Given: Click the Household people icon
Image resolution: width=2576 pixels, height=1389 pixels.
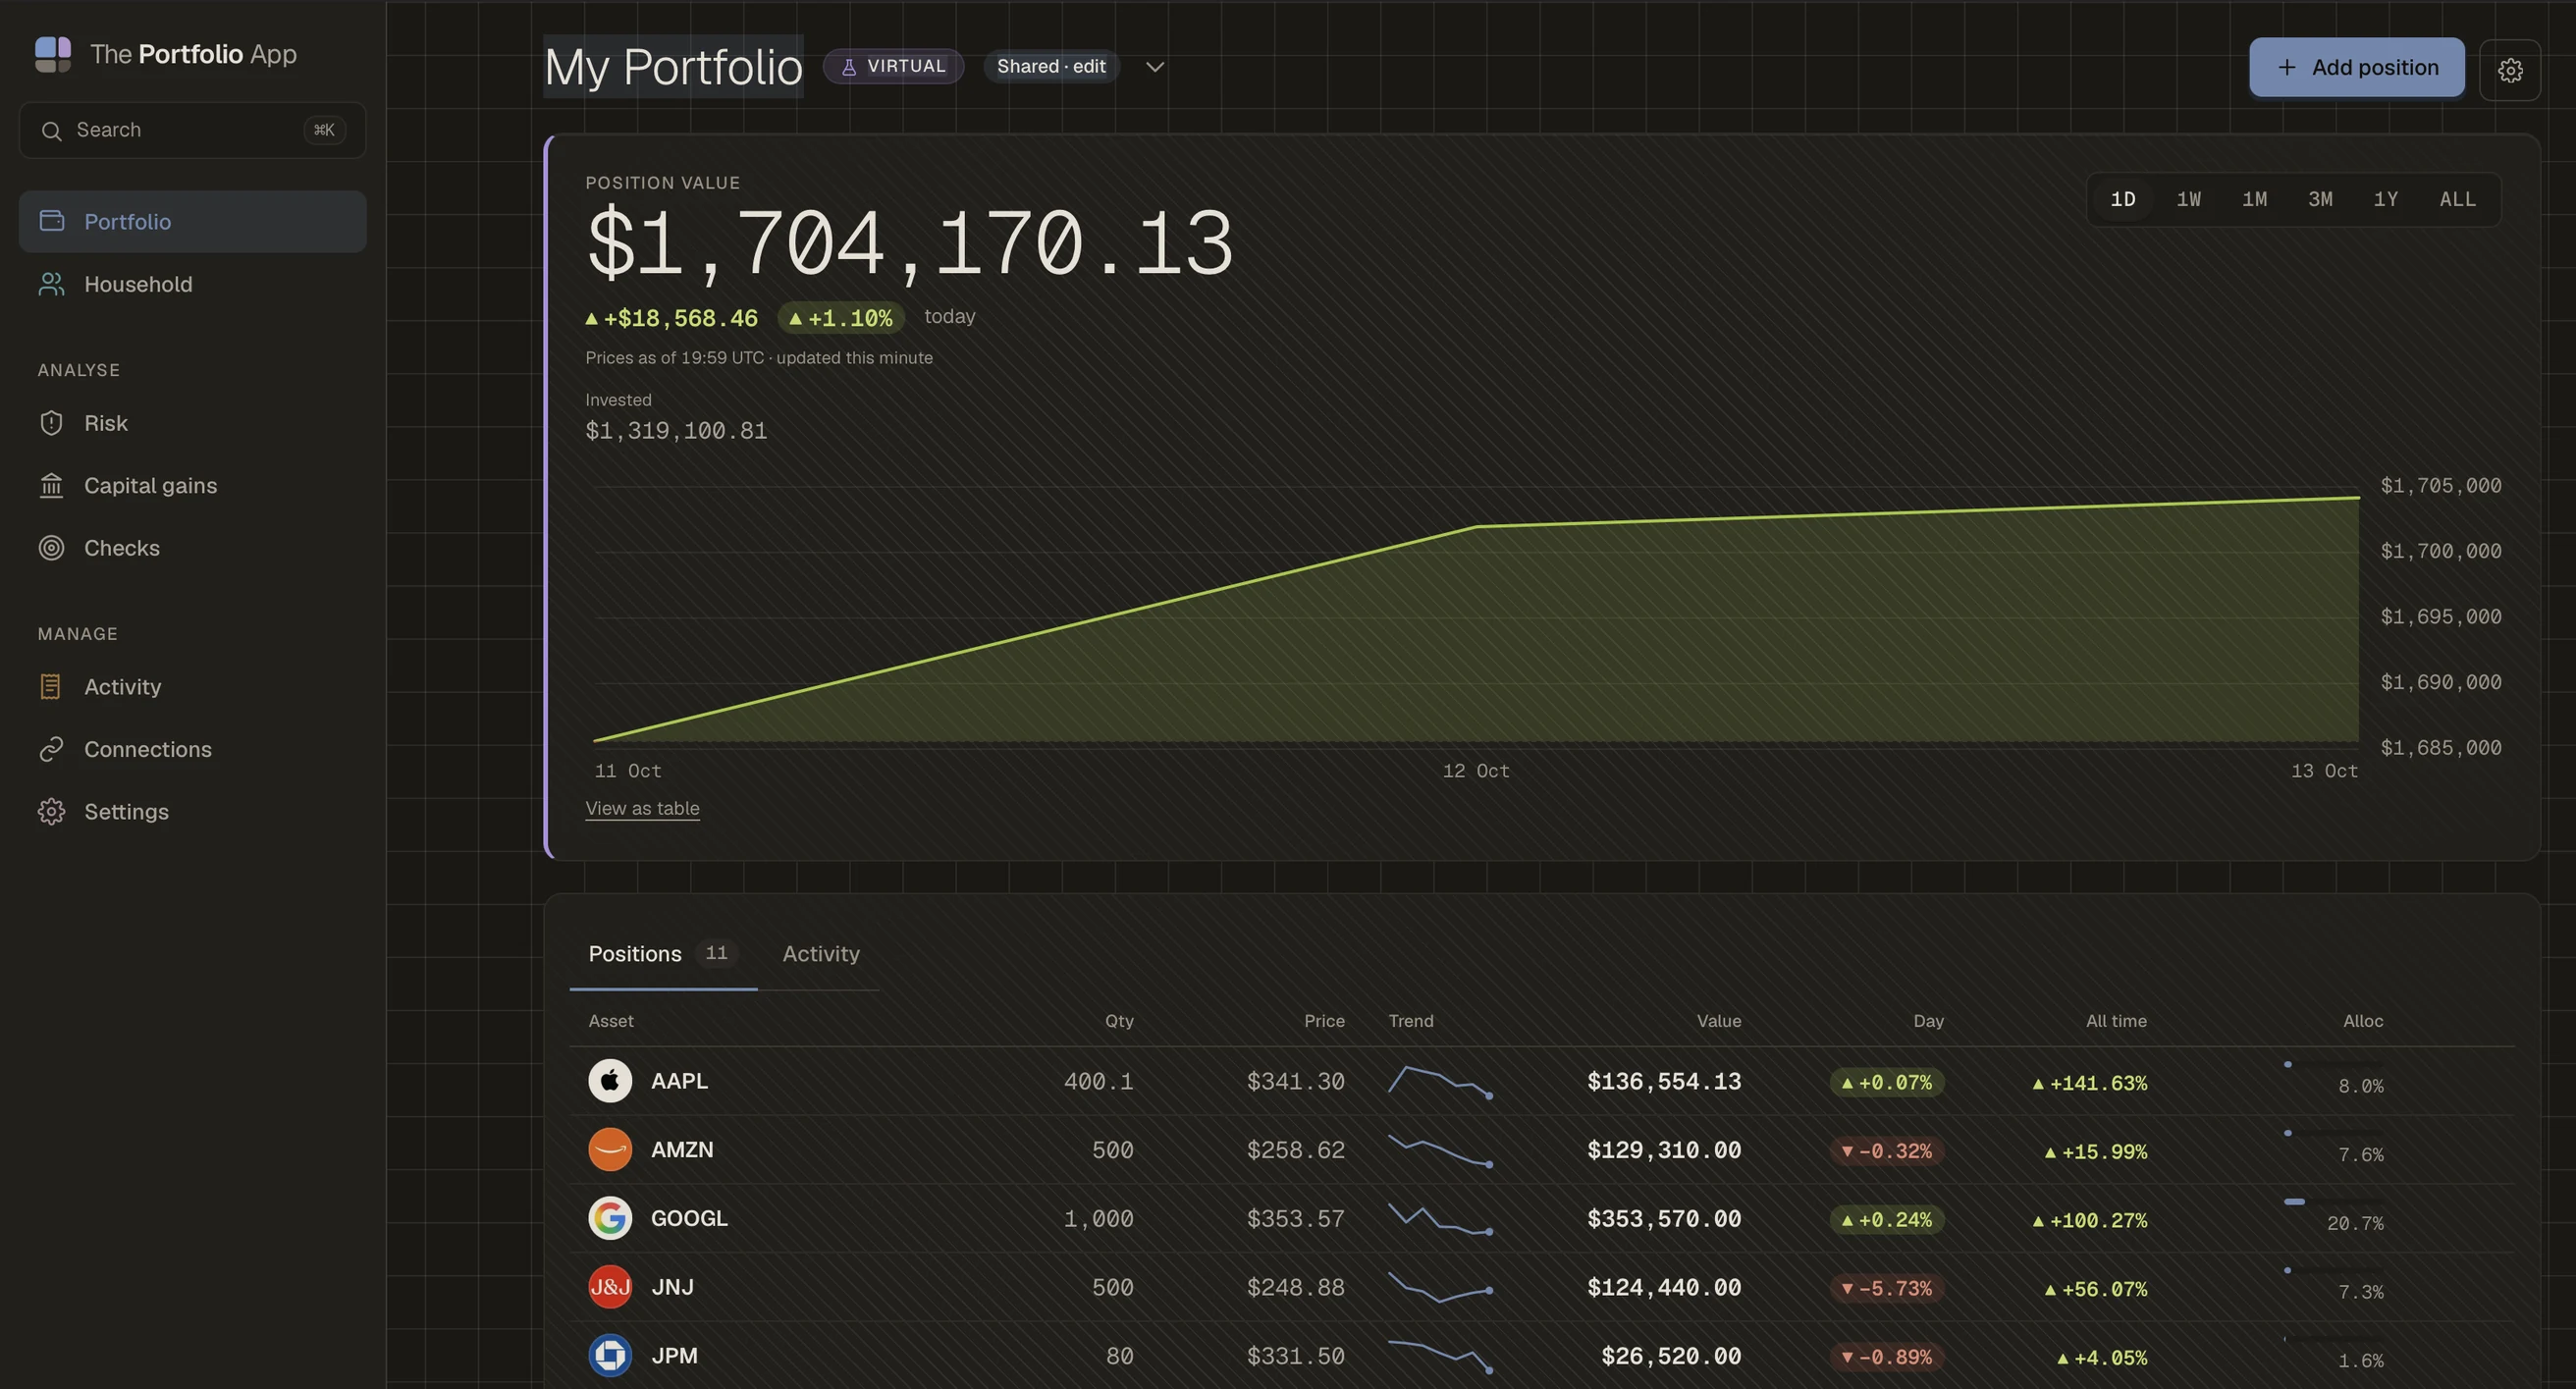Looking at the screenshot, I should [52, 284].
